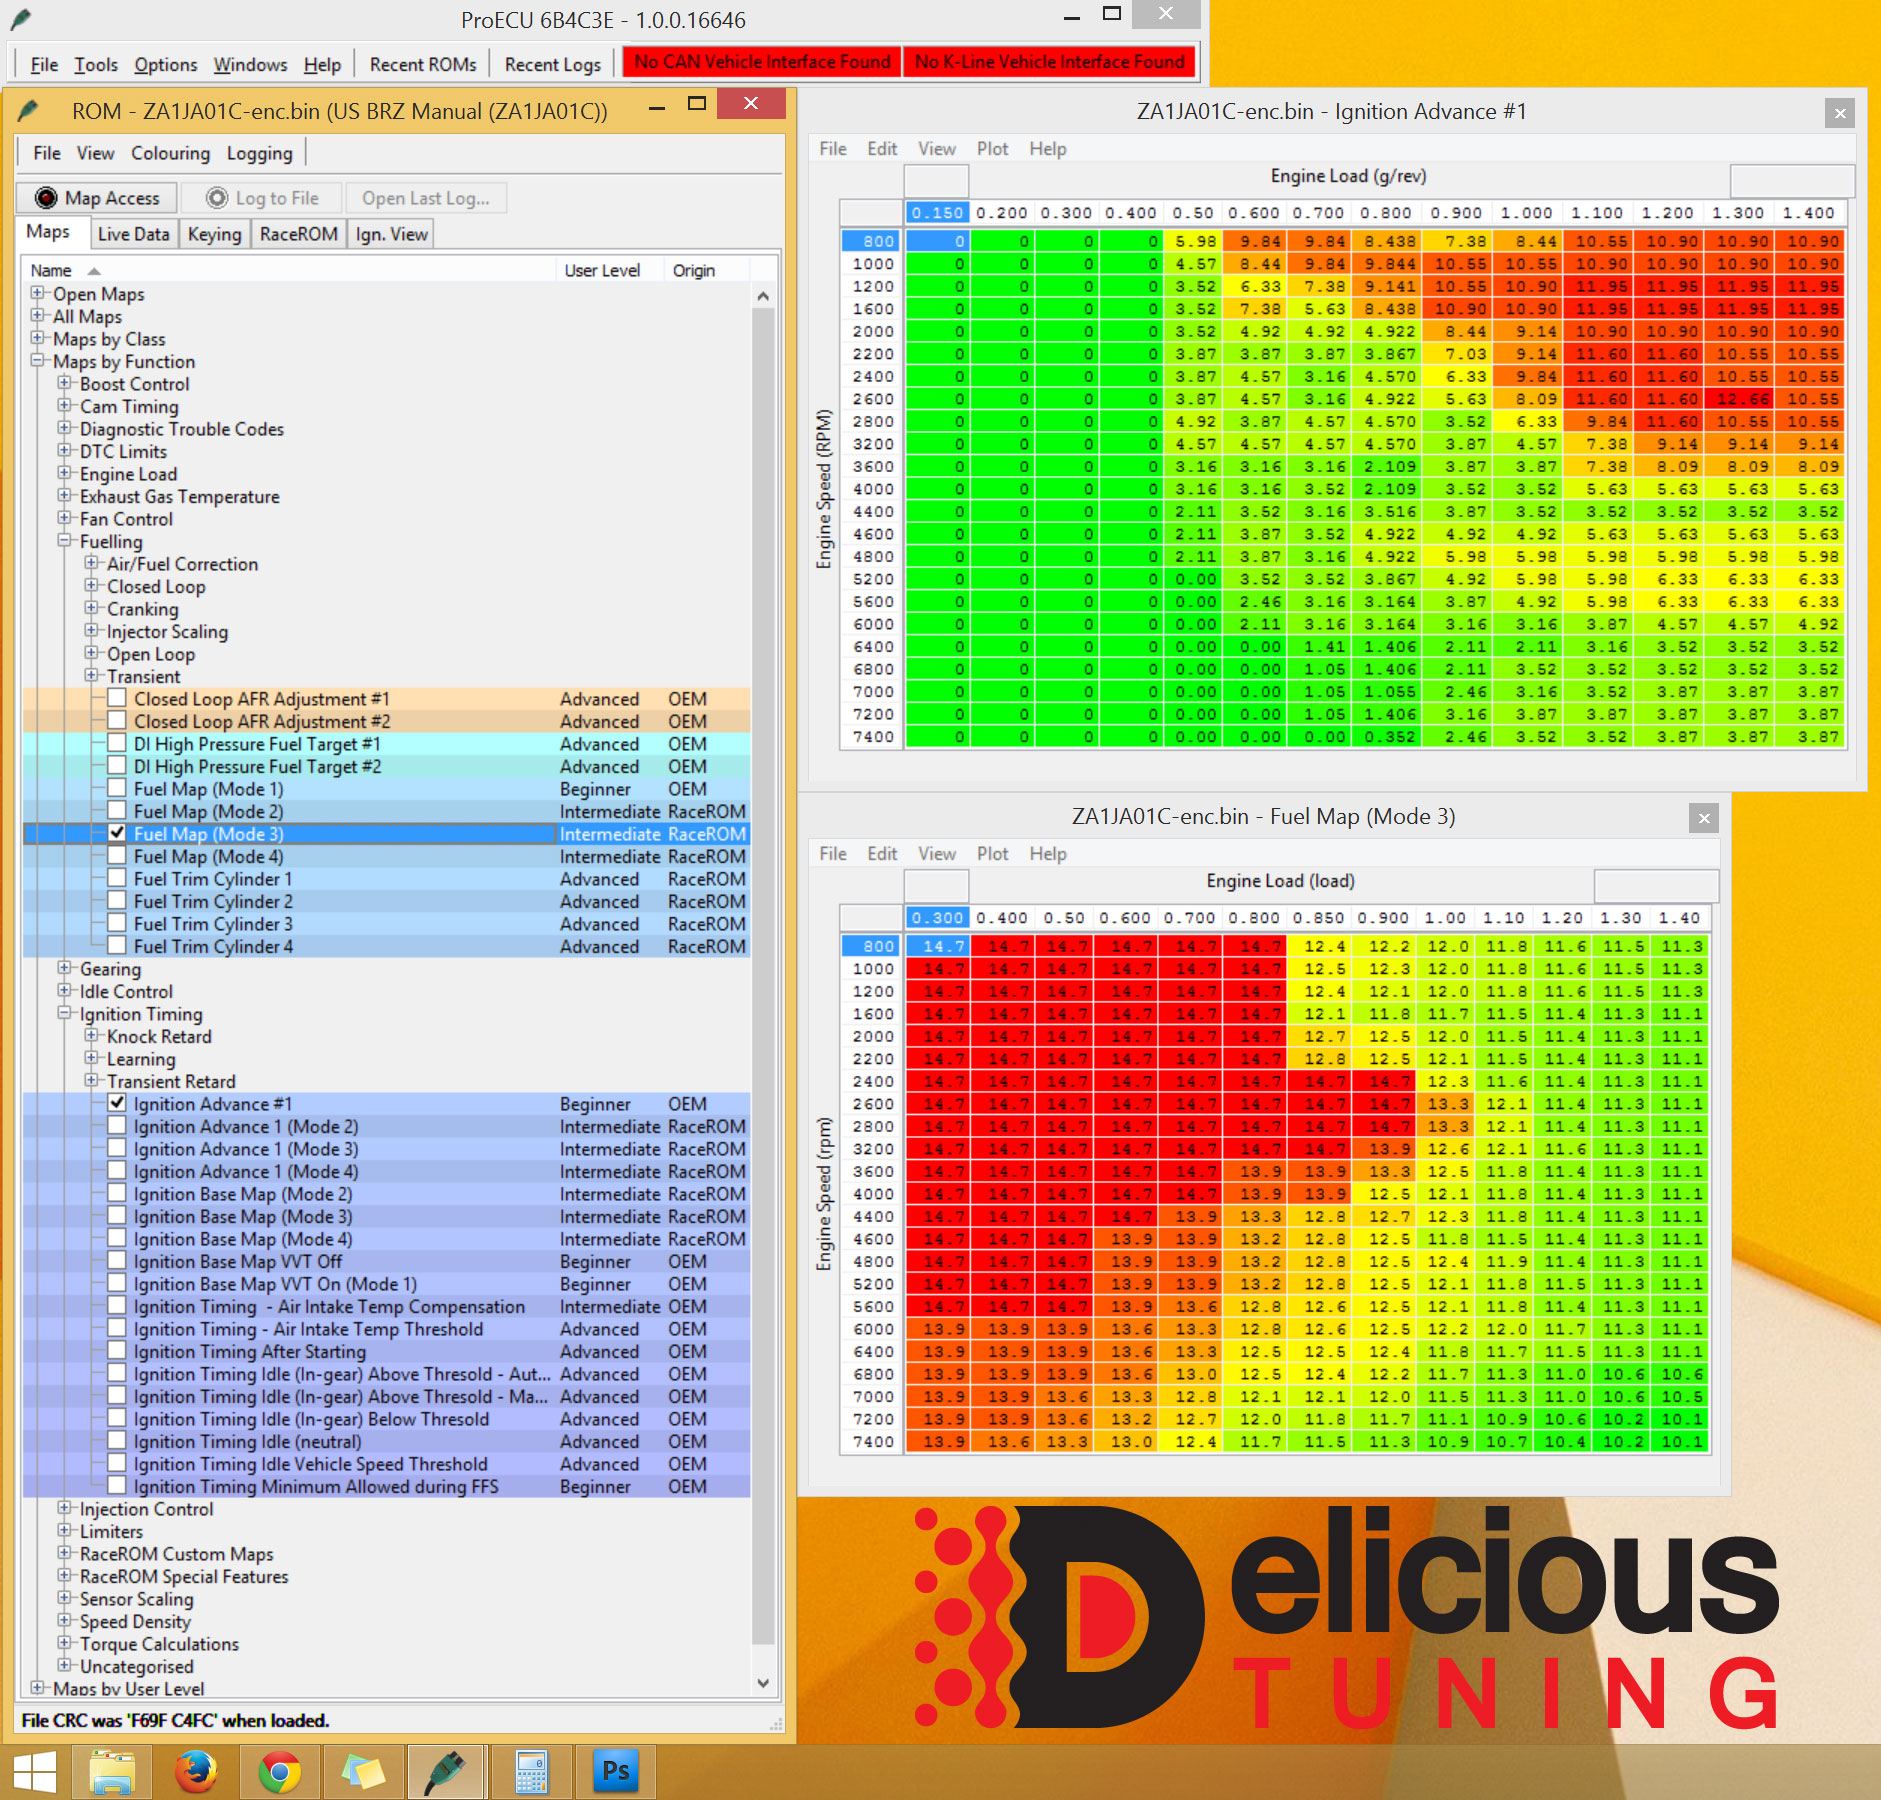
Task: Launch Chrome from the taskbar
Action: click(x=279, y=1772)
